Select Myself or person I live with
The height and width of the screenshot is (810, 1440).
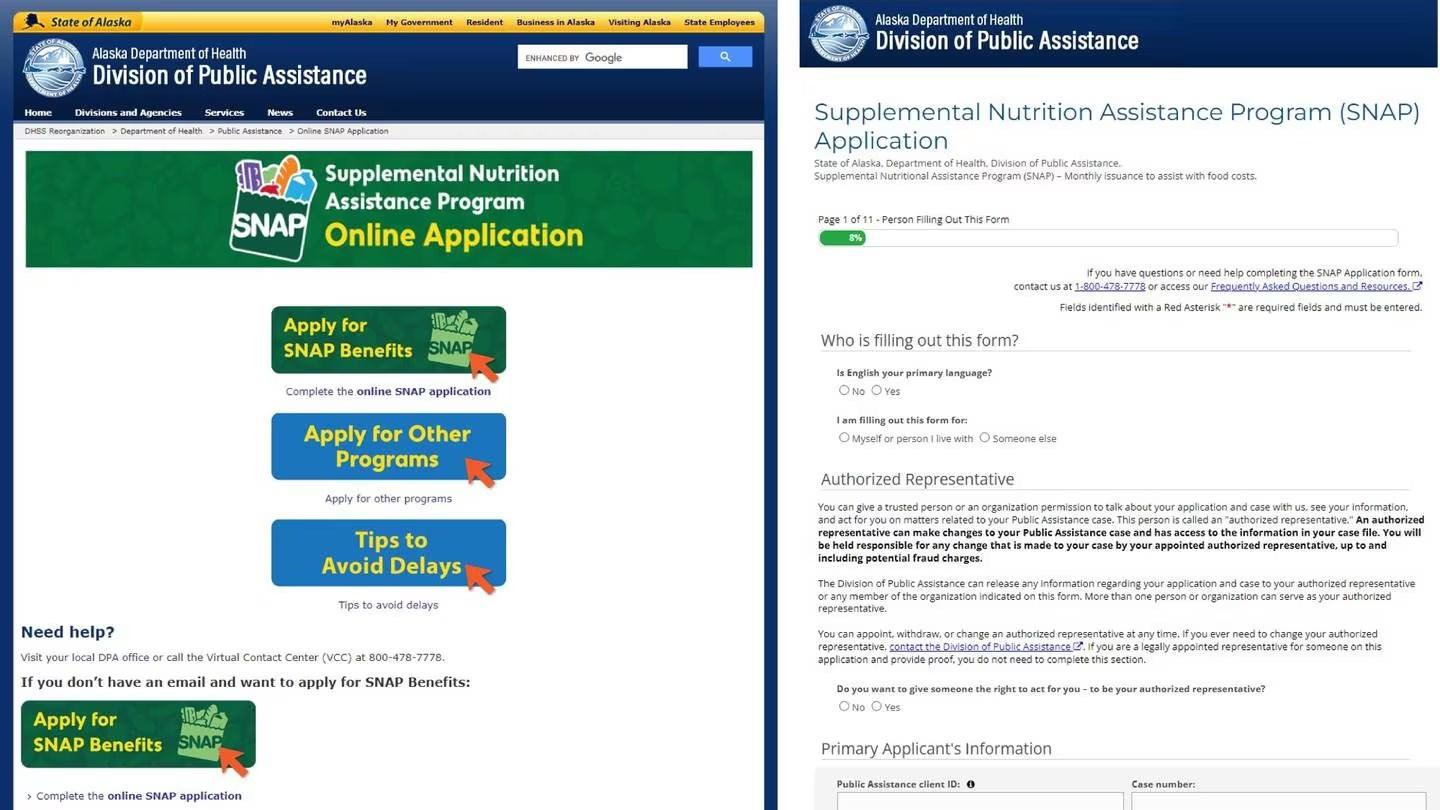pyautogui.click(x=844, y=438)
